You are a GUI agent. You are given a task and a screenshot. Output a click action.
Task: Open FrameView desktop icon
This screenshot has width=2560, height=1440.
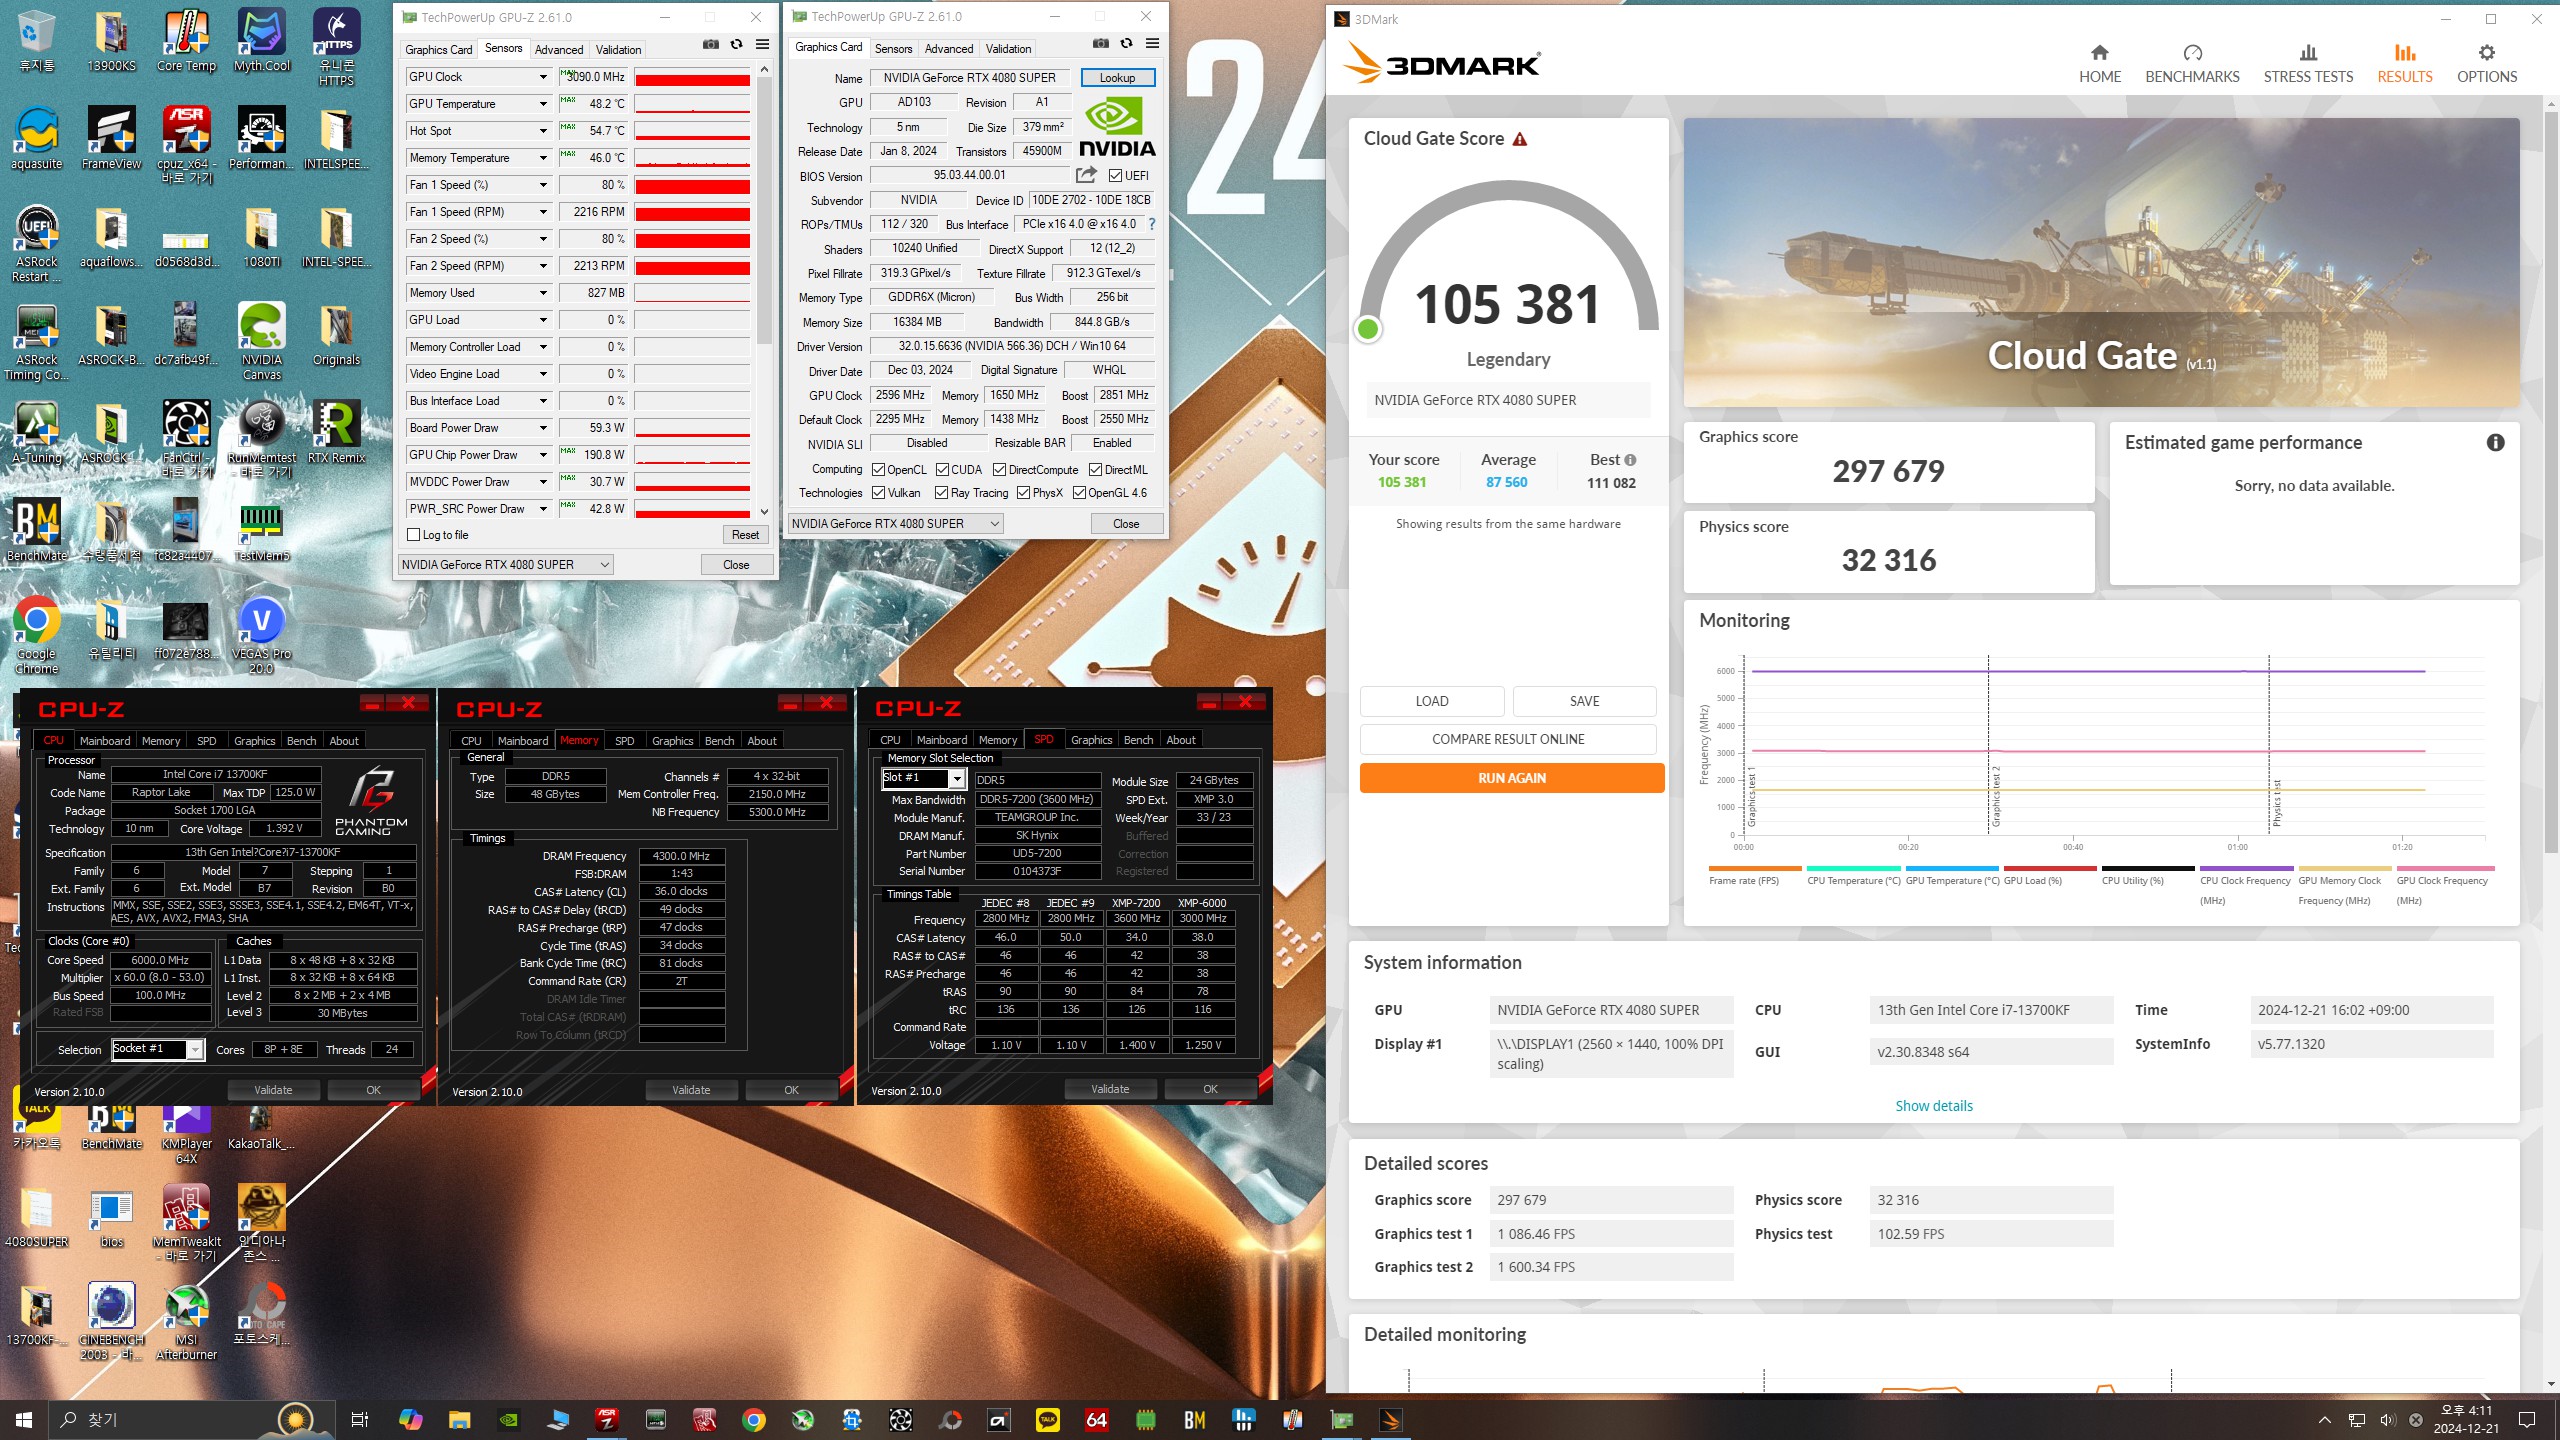[111, 140]
